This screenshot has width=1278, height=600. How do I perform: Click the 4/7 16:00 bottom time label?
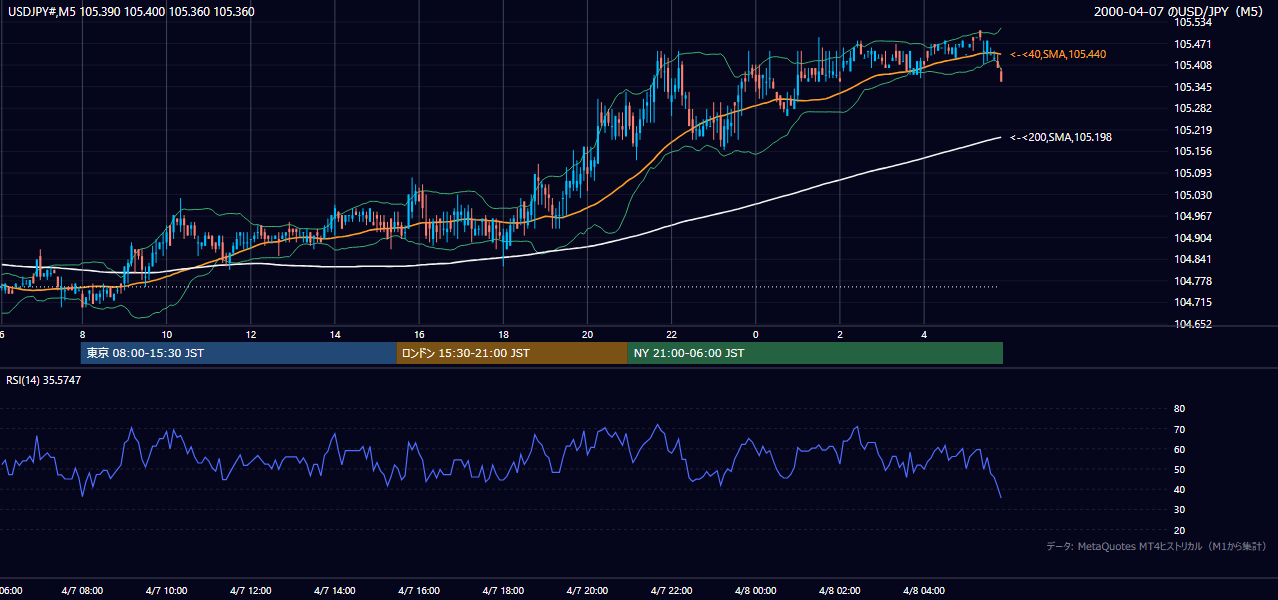point(419,591)
